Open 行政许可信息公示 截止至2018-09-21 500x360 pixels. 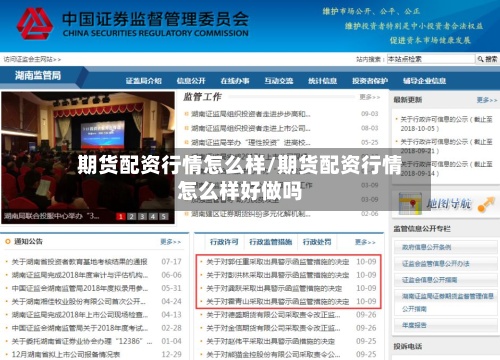446,146
